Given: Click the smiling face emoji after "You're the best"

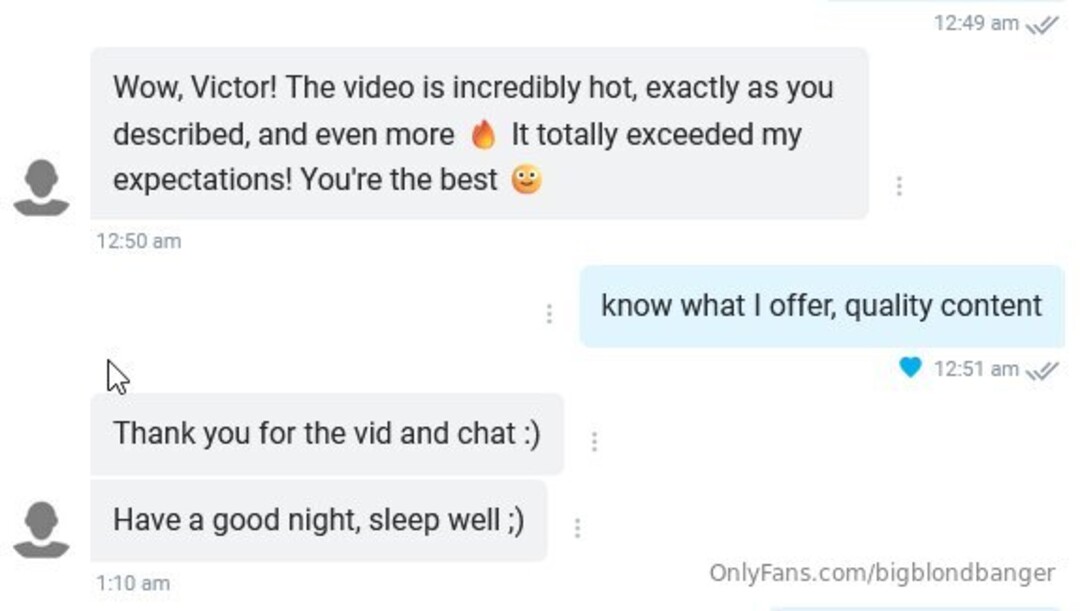Looking at the screenshot, I should click(x=527, y=180).
